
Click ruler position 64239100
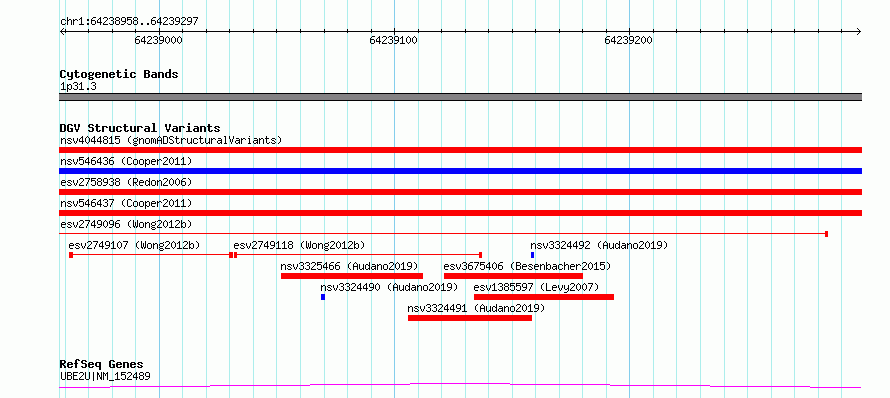pyautogui.click(x=393, y=40)
